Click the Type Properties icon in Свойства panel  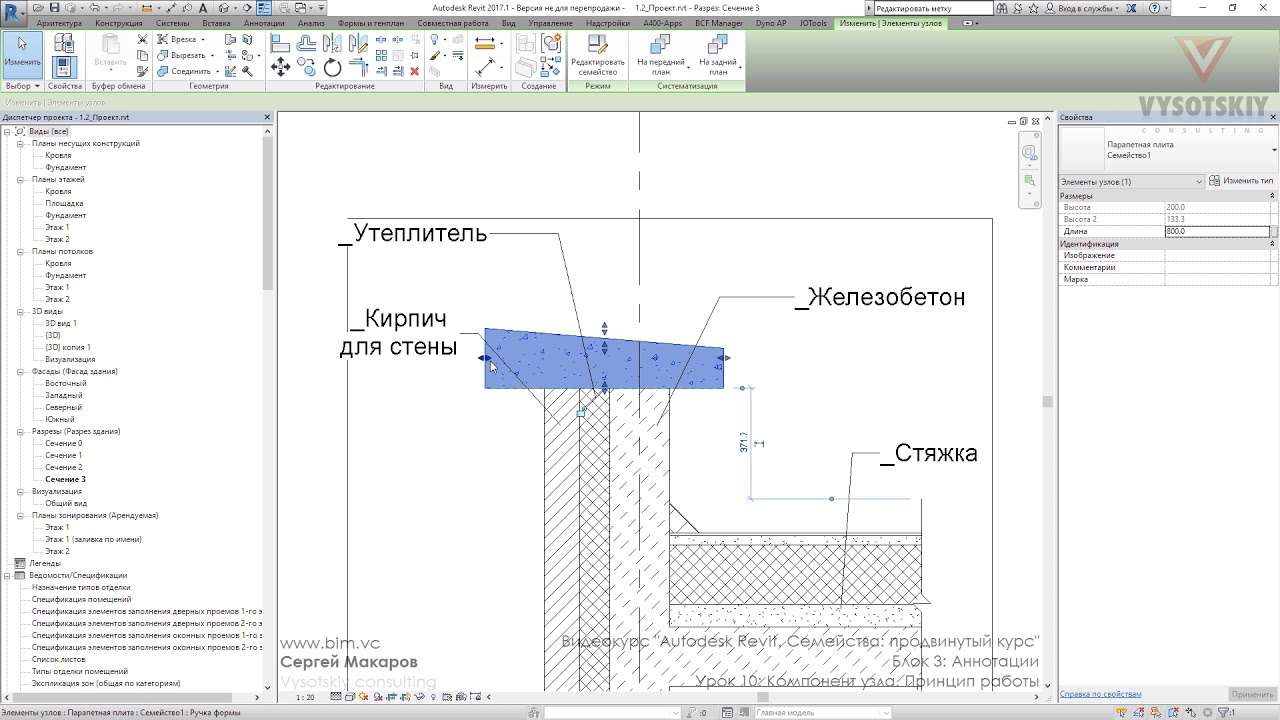tap(64, 43)
